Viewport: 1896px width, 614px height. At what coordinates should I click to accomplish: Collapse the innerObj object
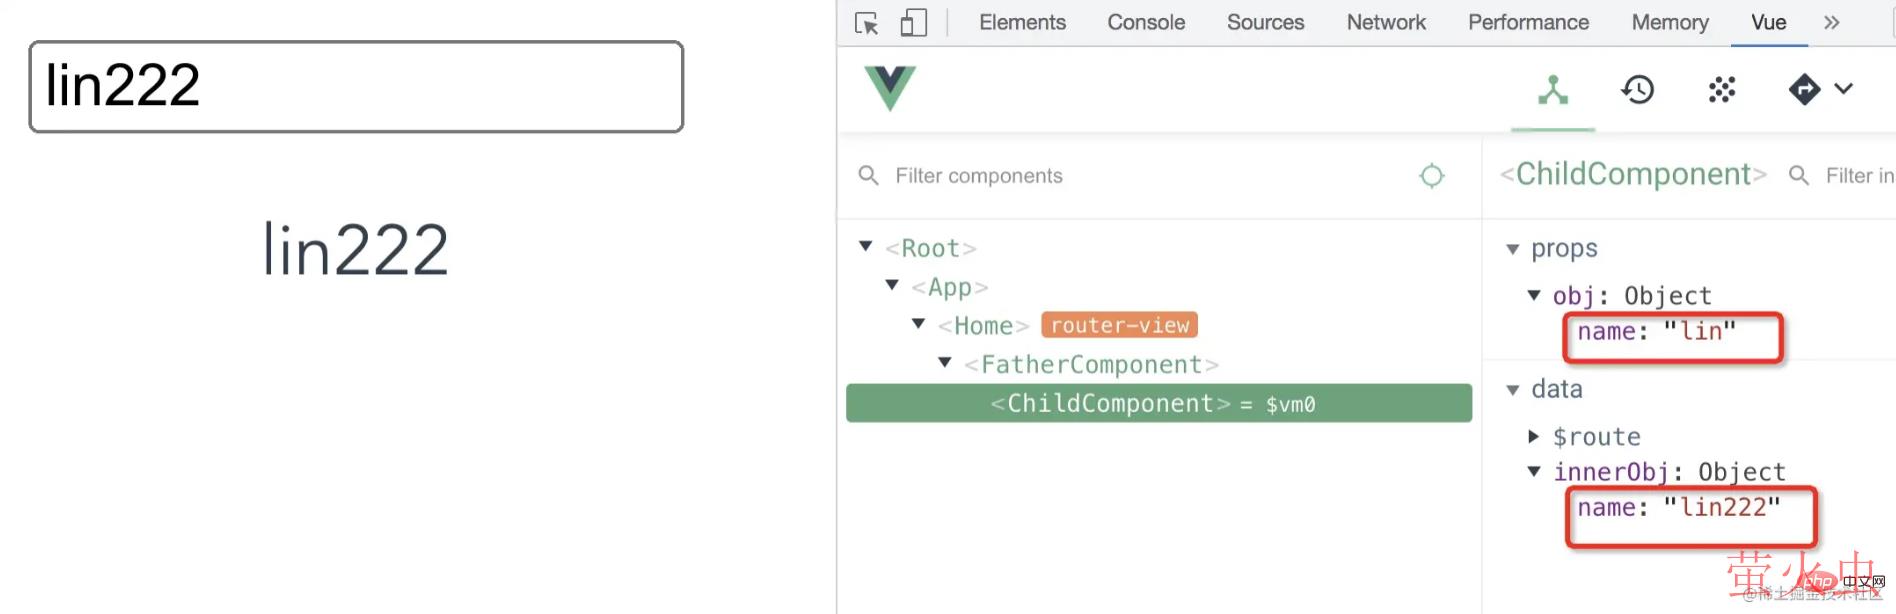pos(1533,472)
